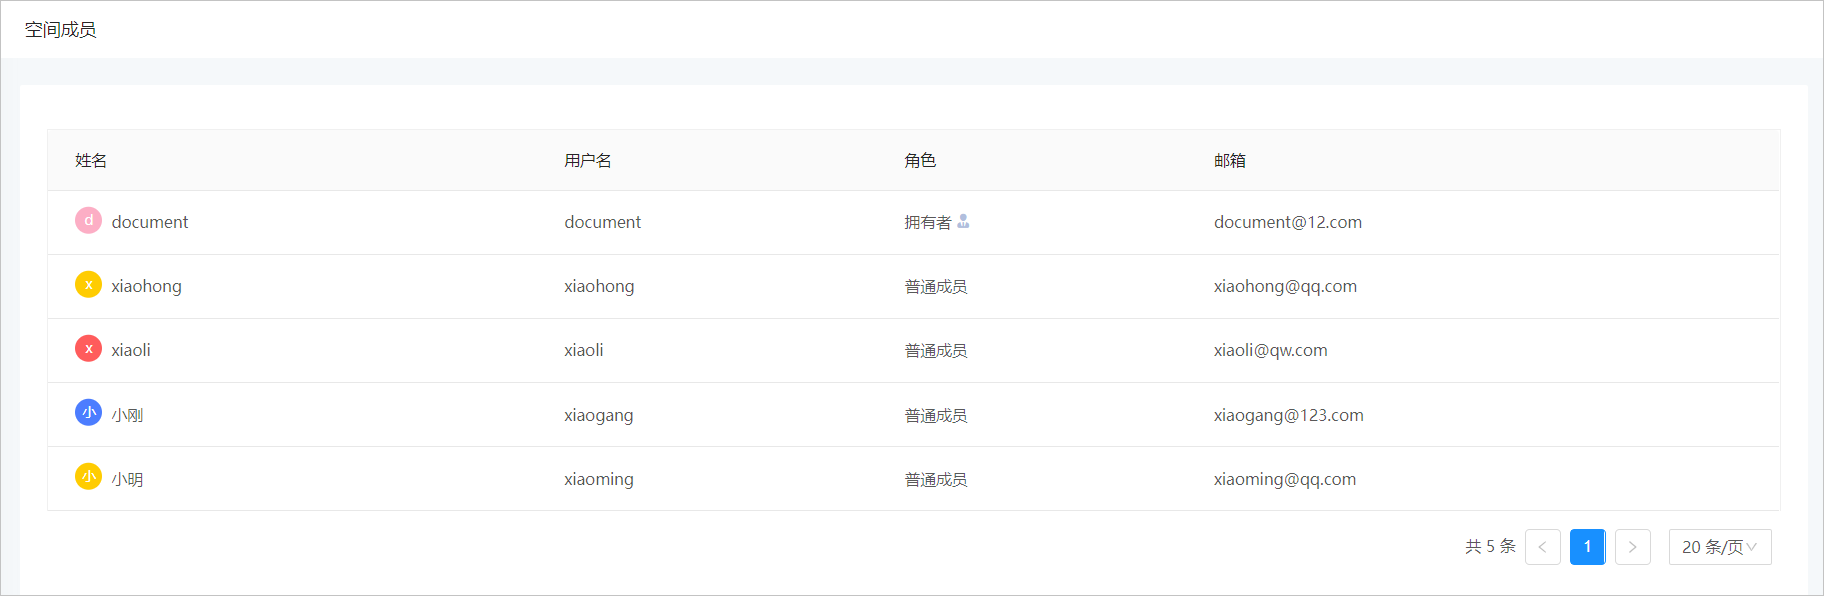The height and width of the screenshot is (596, 1824).
Task: Click the pink avatar beside document
Action: tap(88, 220)
